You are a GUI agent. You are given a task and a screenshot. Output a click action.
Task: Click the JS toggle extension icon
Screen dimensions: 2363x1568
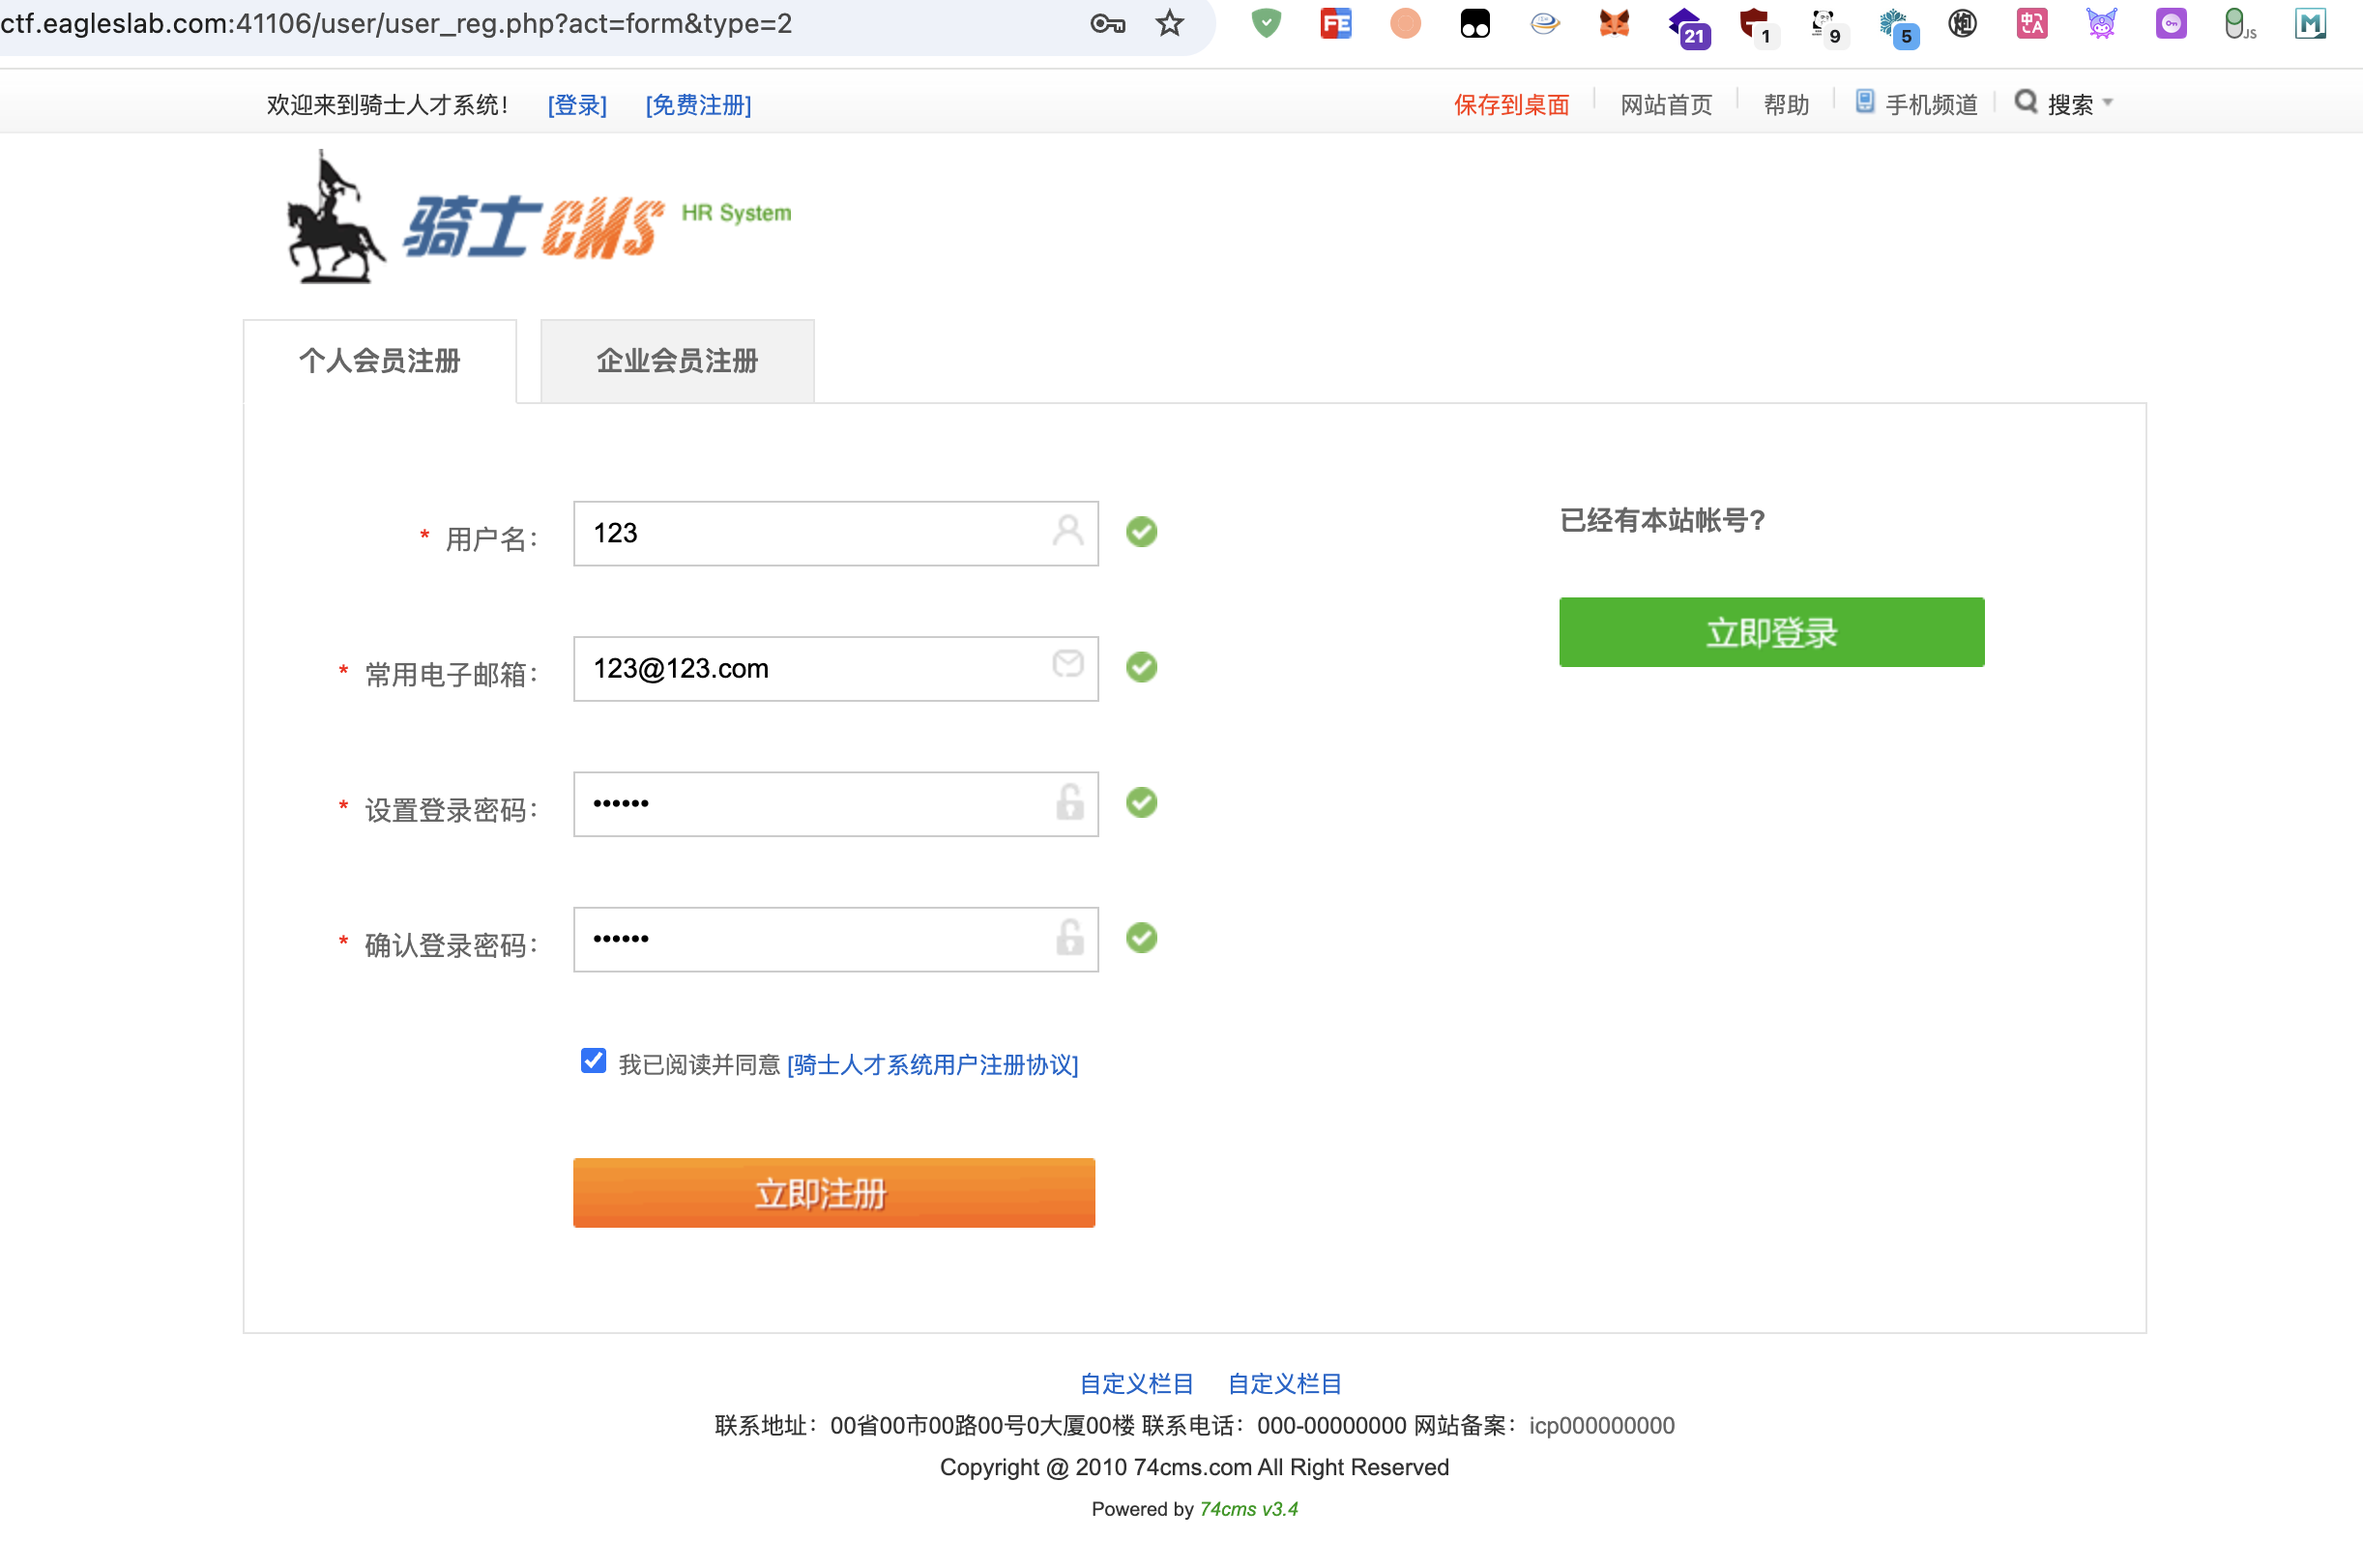(x=2239, y=23)
